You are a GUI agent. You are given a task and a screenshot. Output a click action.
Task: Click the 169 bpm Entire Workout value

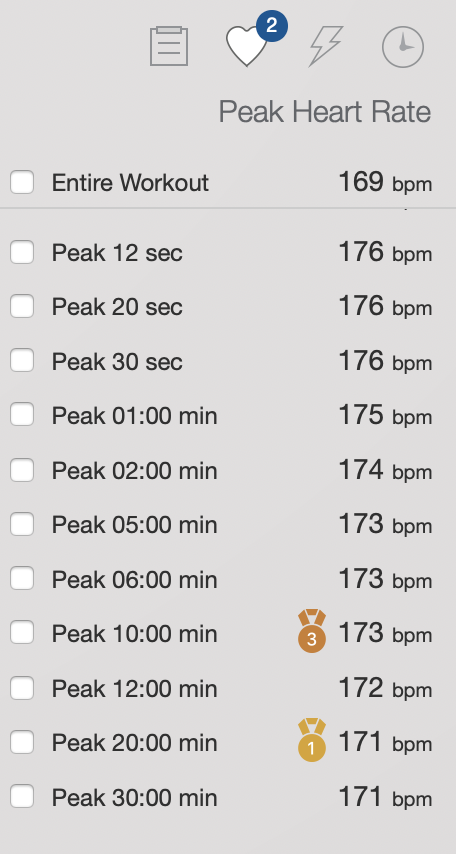tap(385, 182)
